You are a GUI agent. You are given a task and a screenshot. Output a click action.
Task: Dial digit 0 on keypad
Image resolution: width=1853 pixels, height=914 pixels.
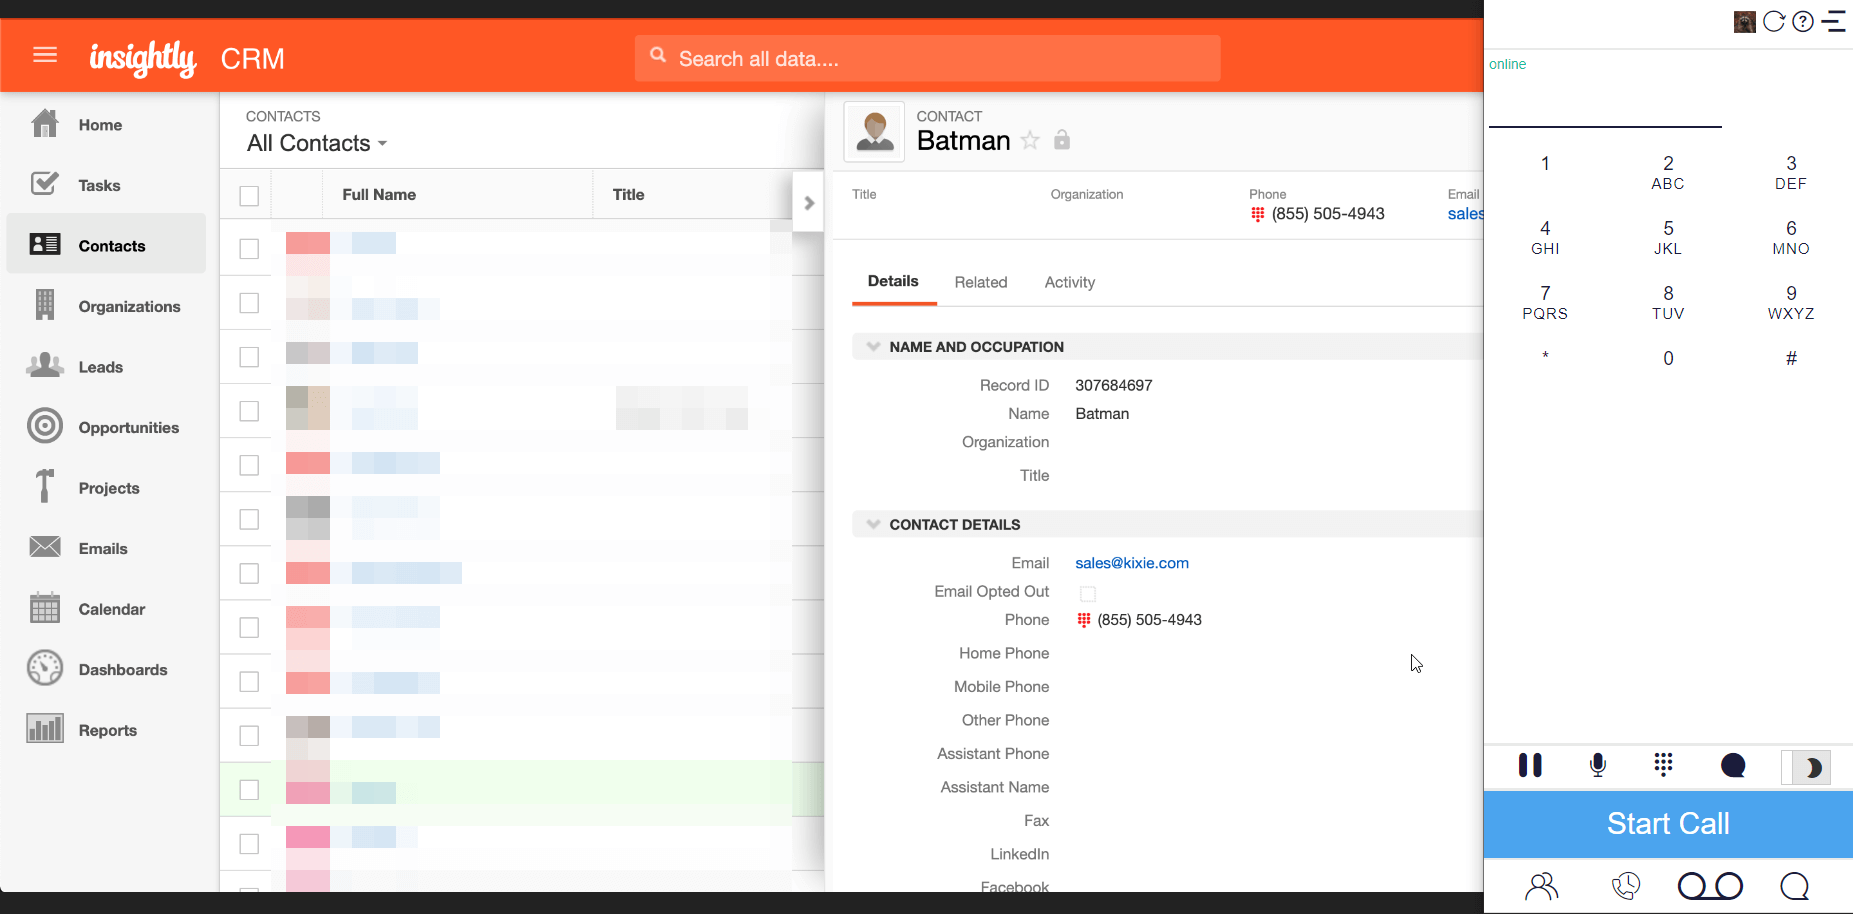coord(1668,358)
